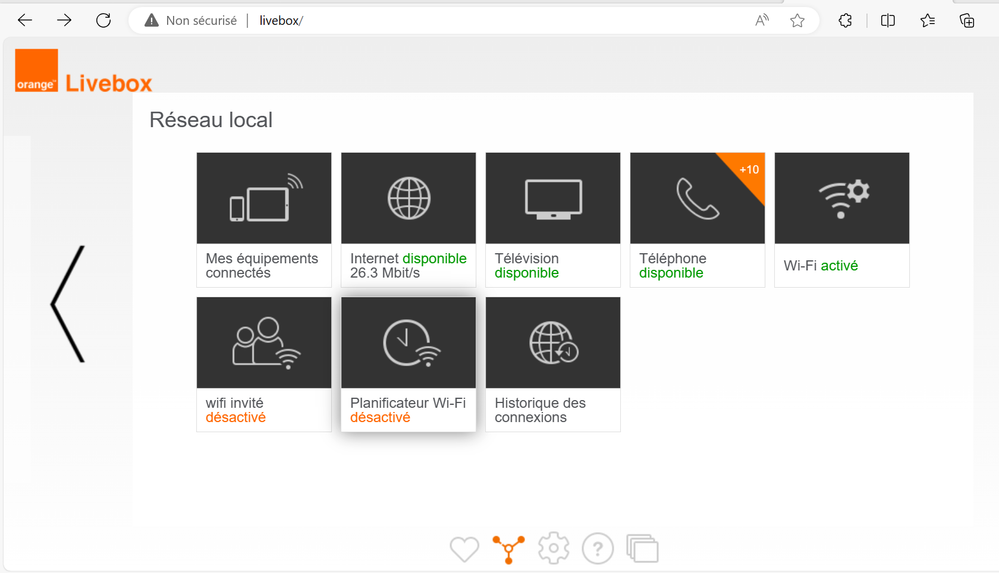Screen dimensions: 999x573
Task: Click 'wifi invité désactivé' label
Action: [x=236, y=410]
